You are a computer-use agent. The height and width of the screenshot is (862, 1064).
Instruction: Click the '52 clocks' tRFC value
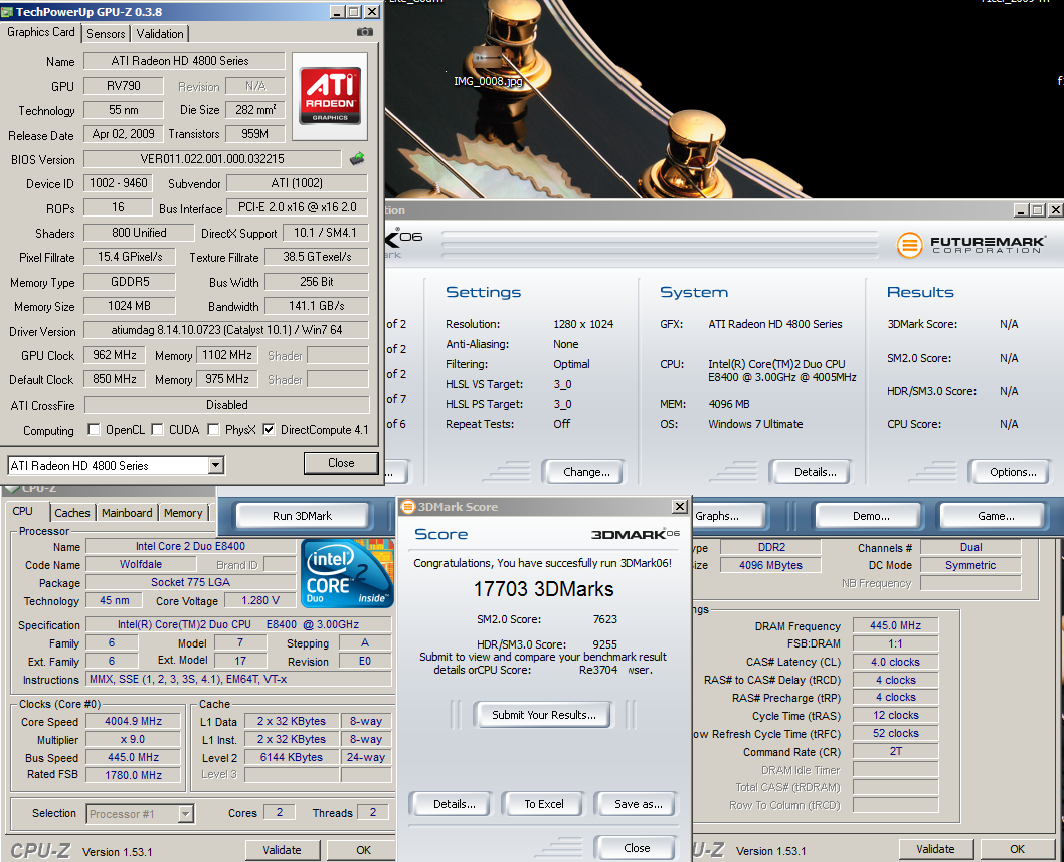[x=895, y=734]
